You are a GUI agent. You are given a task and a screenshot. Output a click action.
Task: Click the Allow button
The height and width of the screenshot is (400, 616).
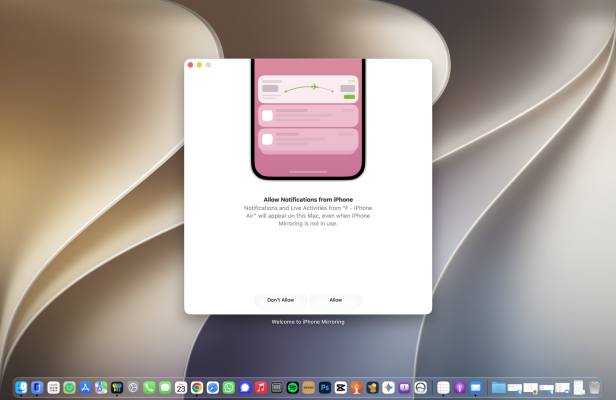pyautogui.click(x=336, y=300)
